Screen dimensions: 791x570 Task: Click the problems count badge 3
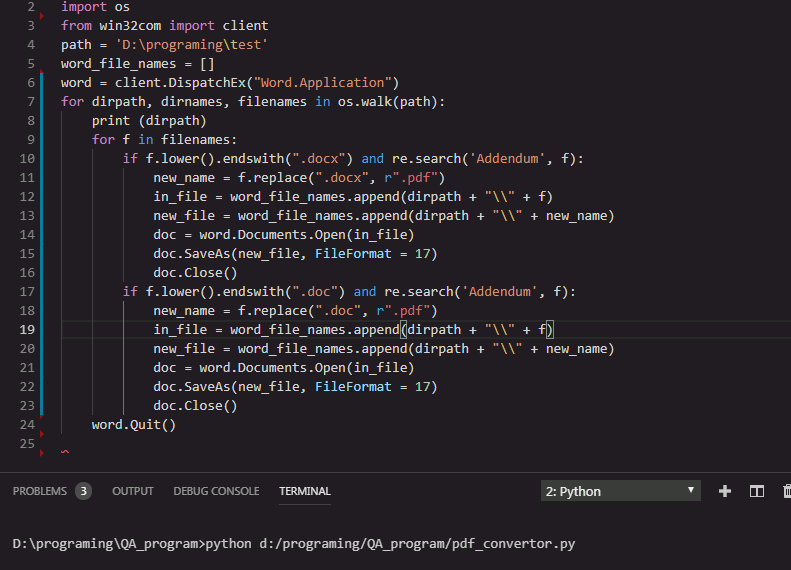click(x=83, y=491)
